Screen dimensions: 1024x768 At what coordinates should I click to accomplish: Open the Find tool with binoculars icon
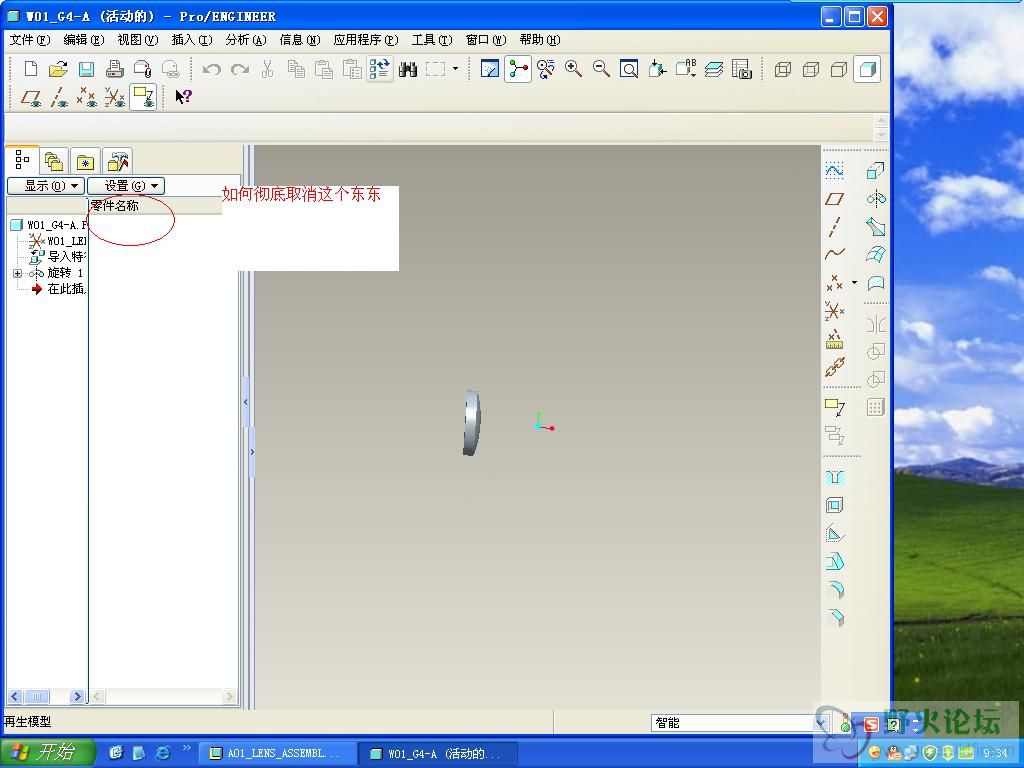[x=408, y=69]
